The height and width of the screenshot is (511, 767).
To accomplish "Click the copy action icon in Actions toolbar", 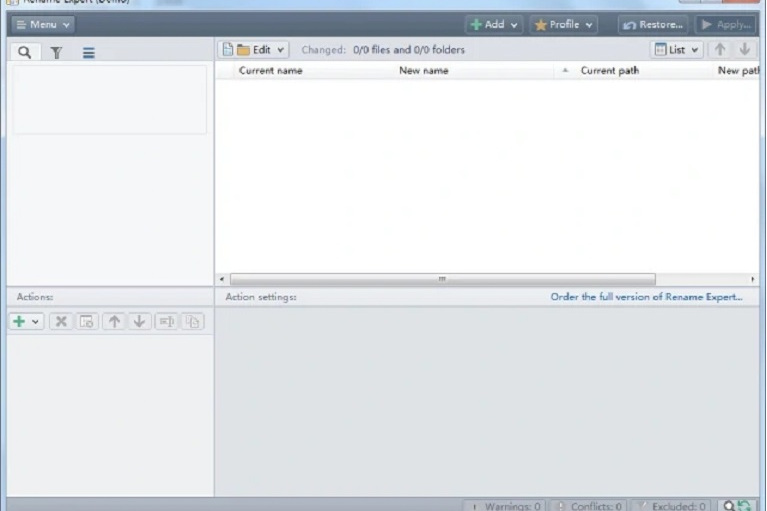I will coord(192,321).
